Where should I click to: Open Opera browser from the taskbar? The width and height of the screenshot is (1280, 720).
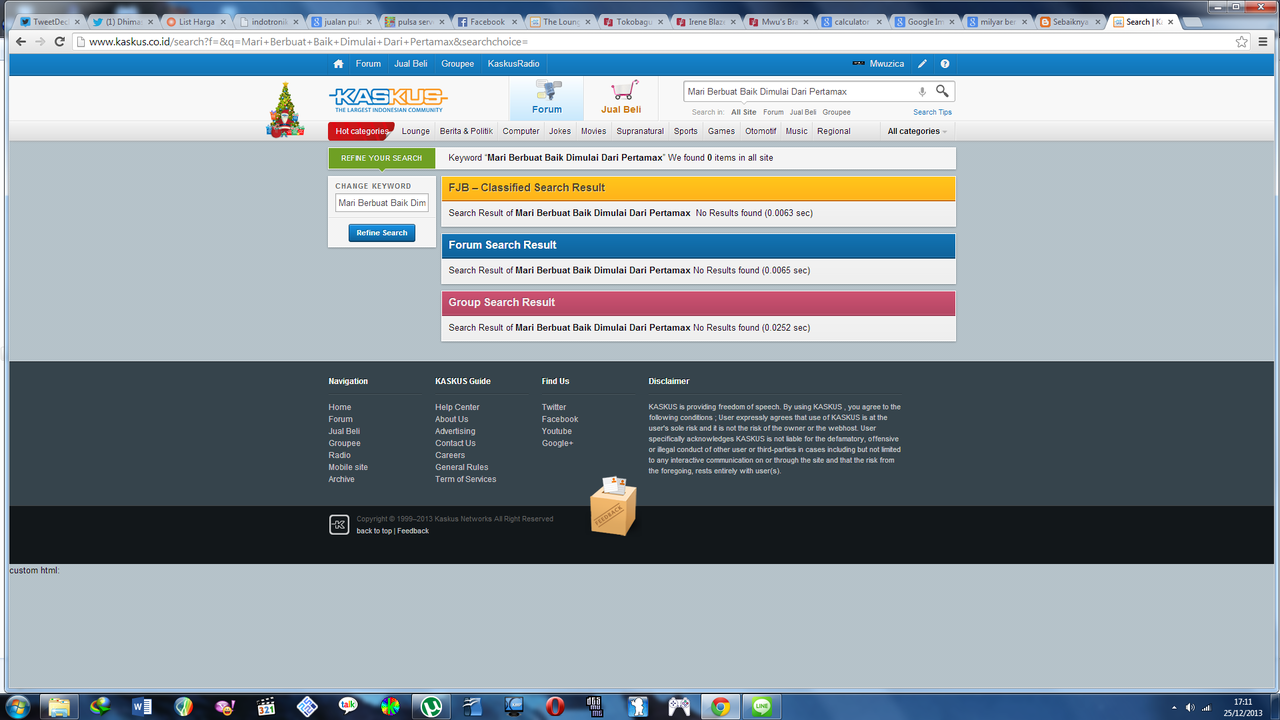(555, 706)
